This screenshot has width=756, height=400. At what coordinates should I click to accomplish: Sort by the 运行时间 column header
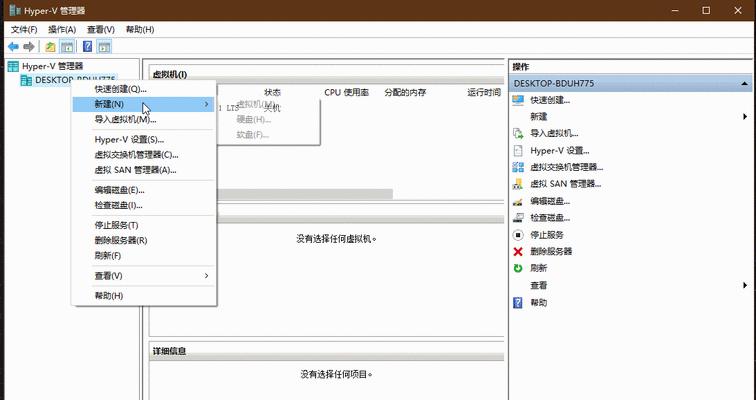pyautogui.click(x=484, y=92)
